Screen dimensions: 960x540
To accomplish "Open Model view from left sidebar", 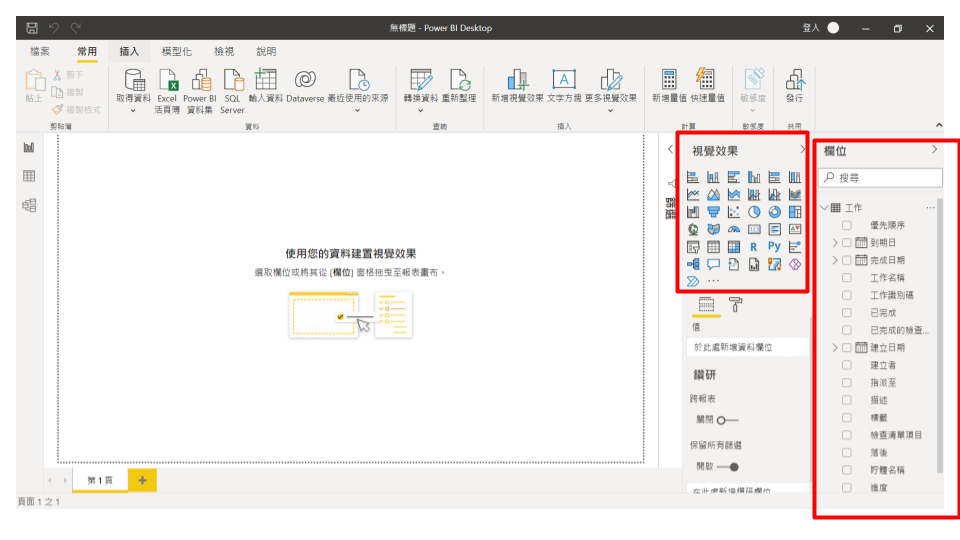I will coord(29,205).
